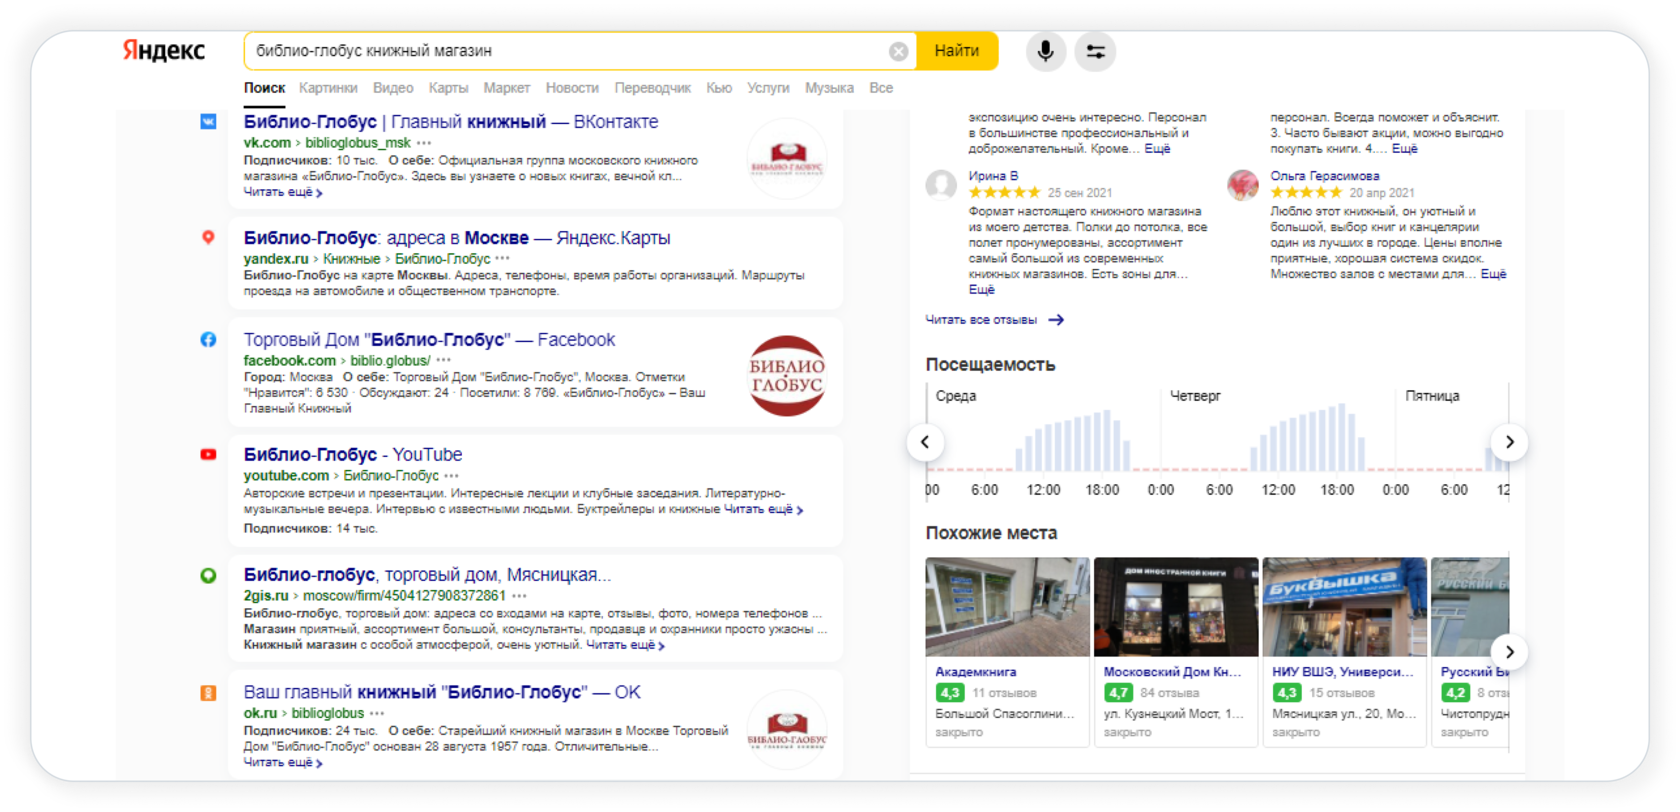1680x812 pixels.
Task: Expand Читать ещё under OK result
Action: click(283, 763)
